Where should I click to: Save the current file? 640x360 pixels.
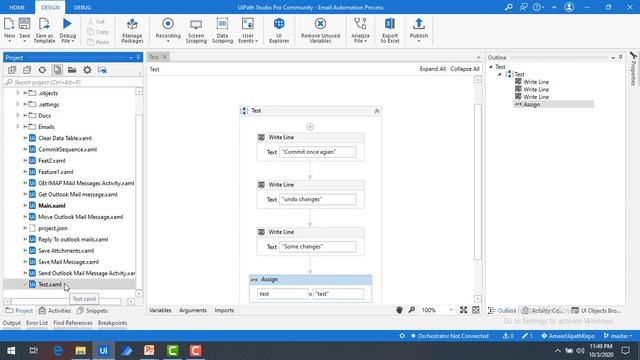click(24, 30)
